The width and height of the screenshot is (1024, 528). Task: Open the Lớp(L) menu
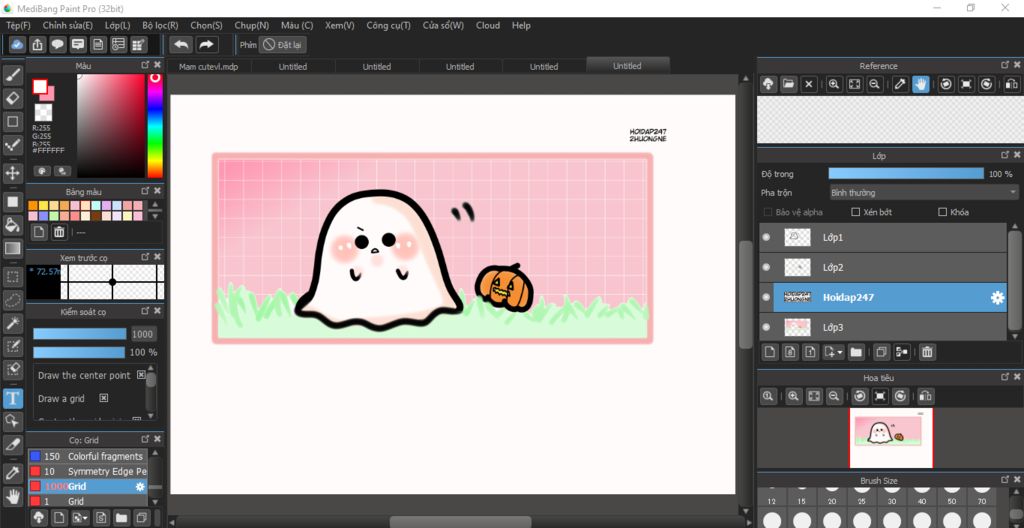(118, 25)
